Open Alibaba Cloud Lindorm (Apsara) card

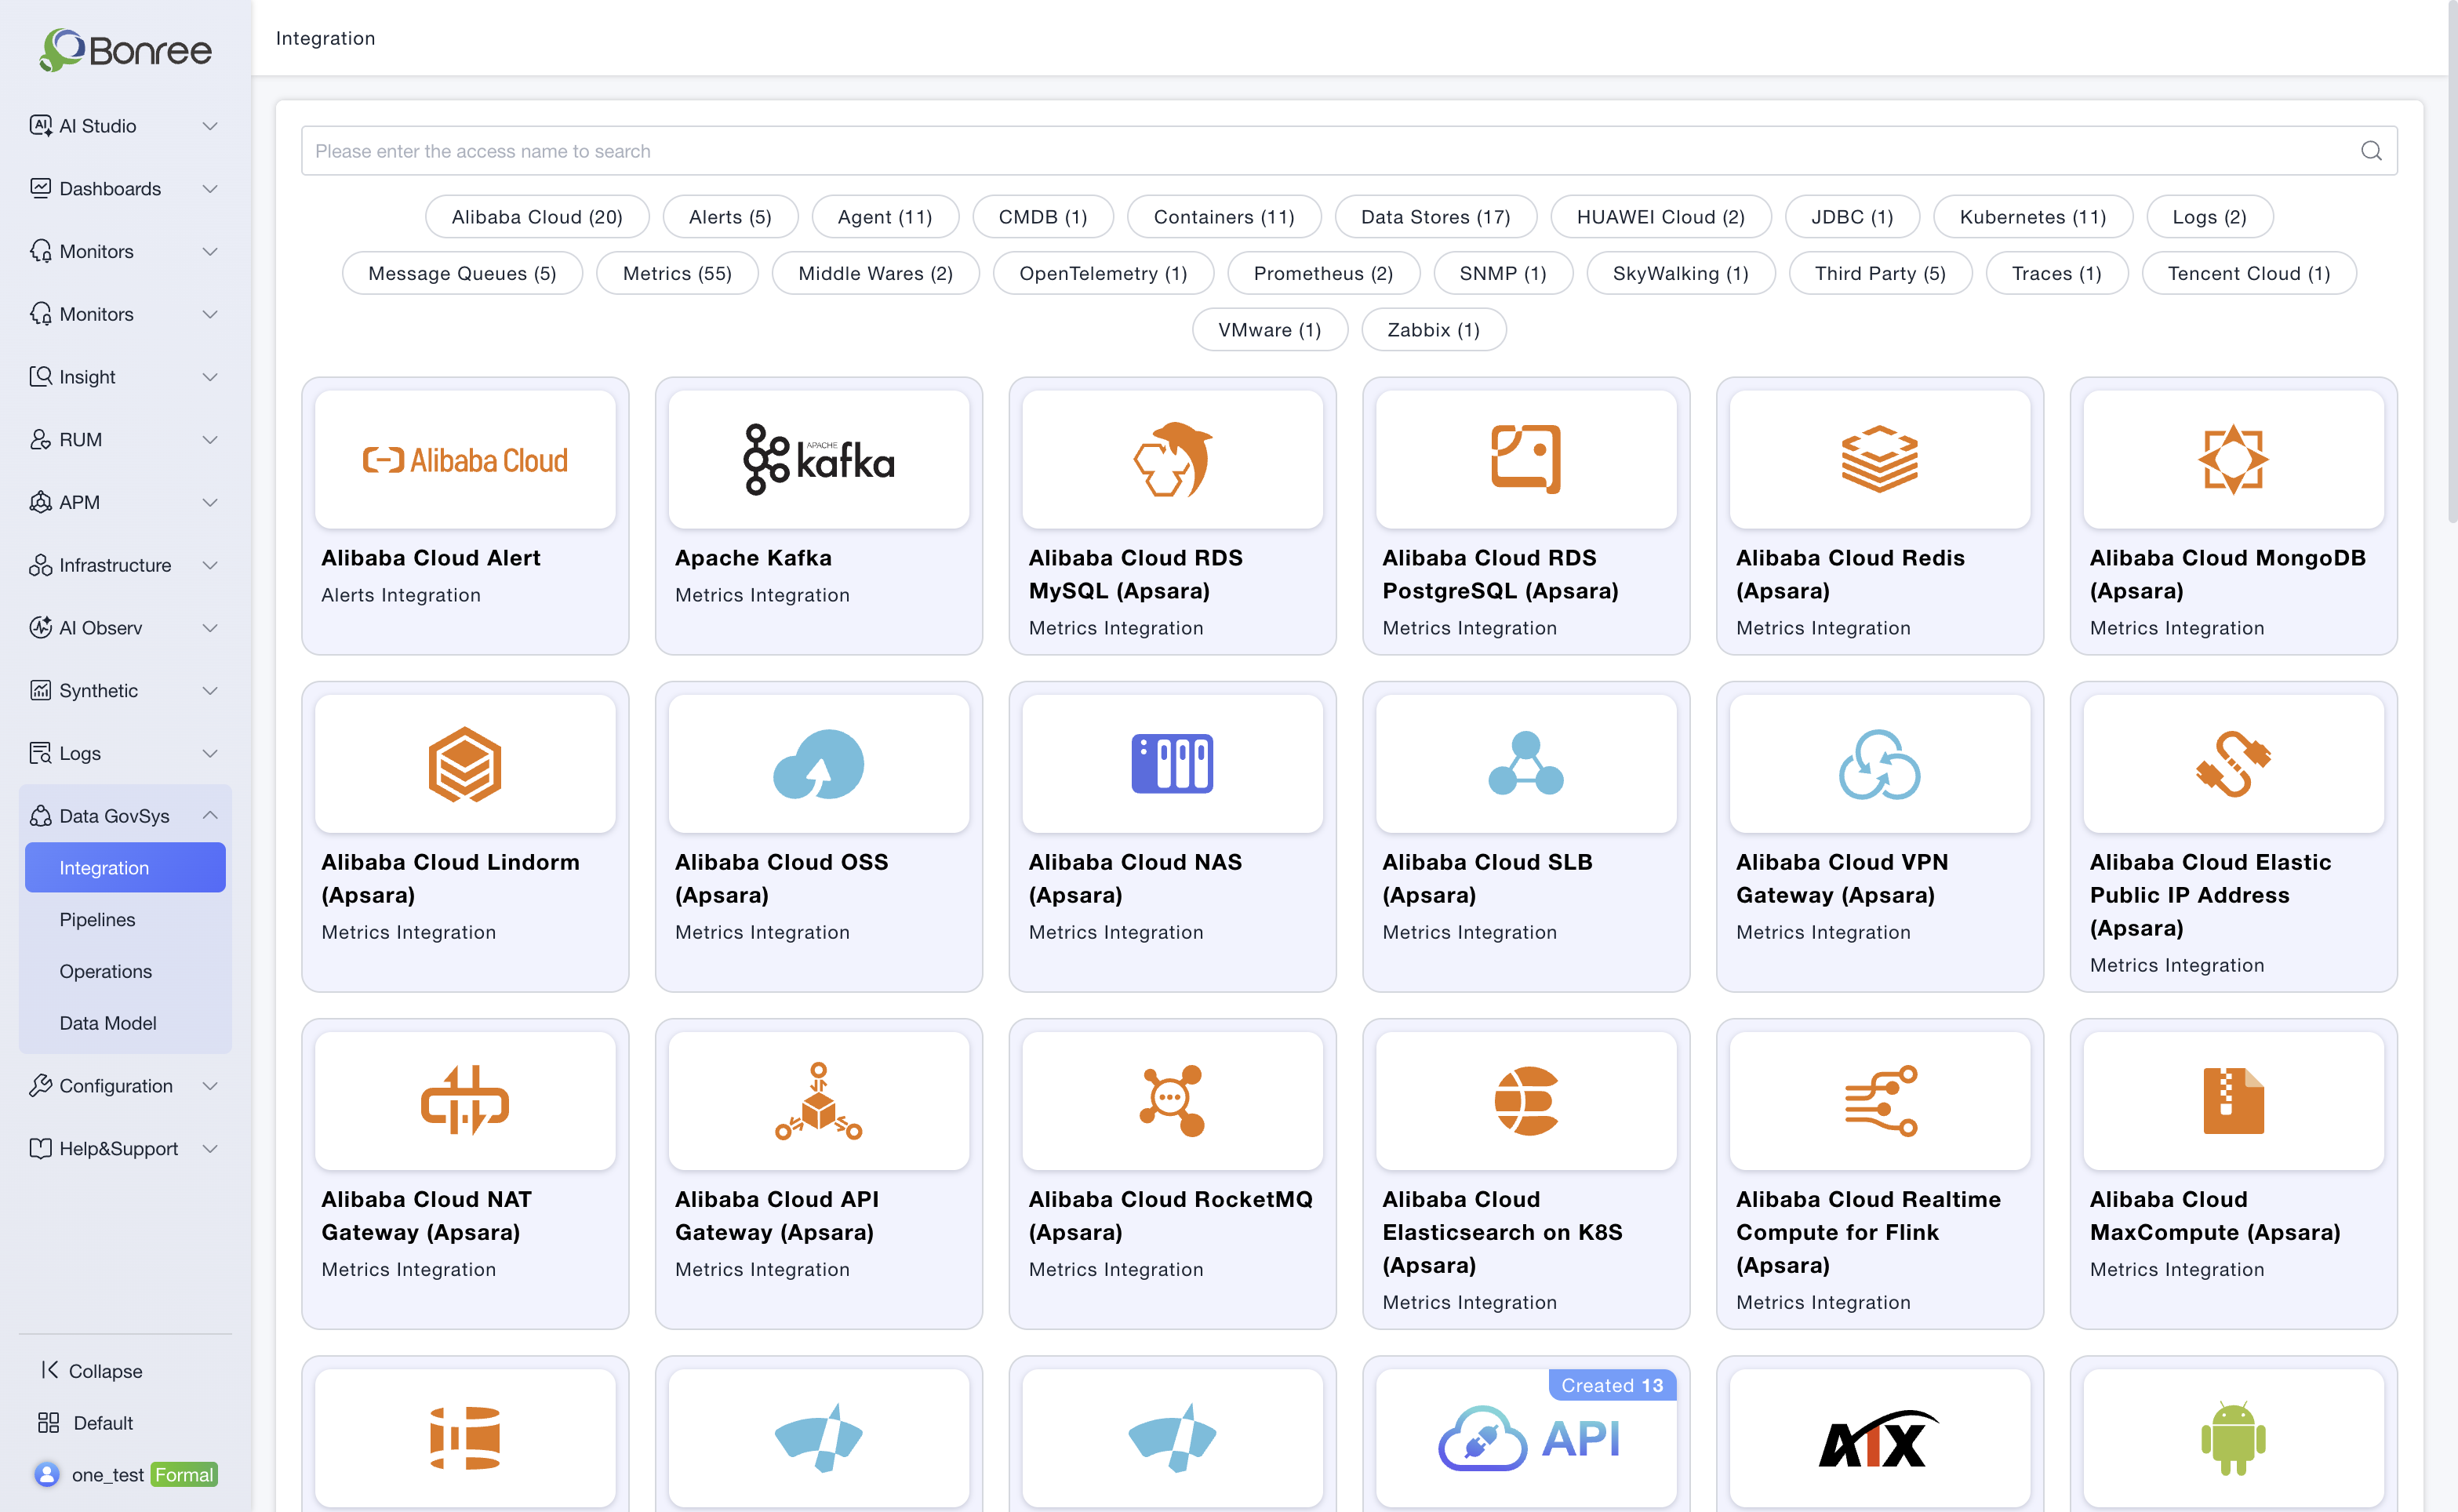click(x=465, y=836)
